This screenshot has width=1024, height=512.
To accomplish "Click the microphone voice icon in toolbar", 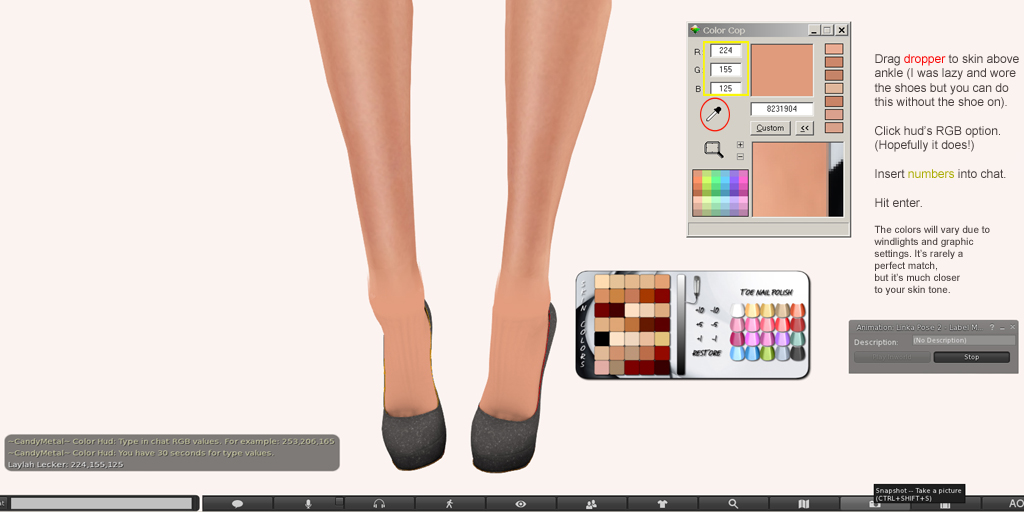I will pos(308,504).
